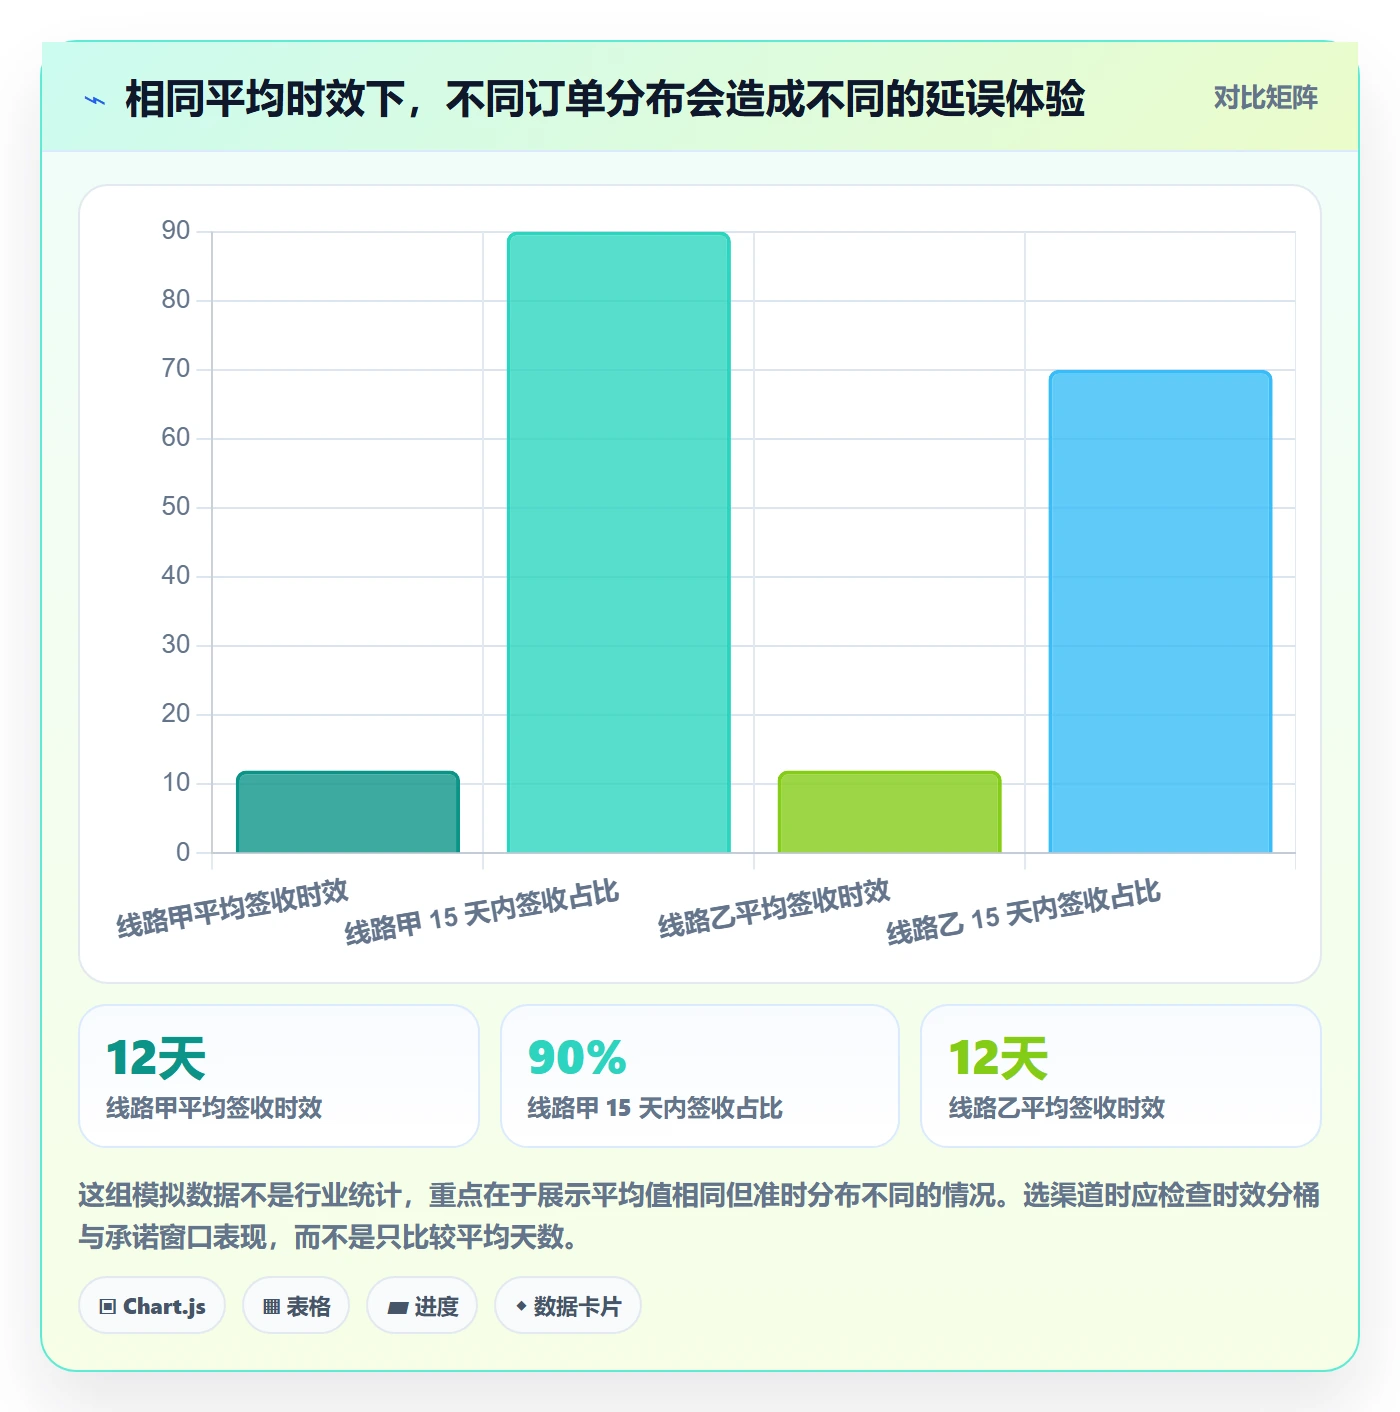Open the 12天 线路乙平均签收时效 data card
Screen dimensions: 1400x1412
(1121, 1076)
